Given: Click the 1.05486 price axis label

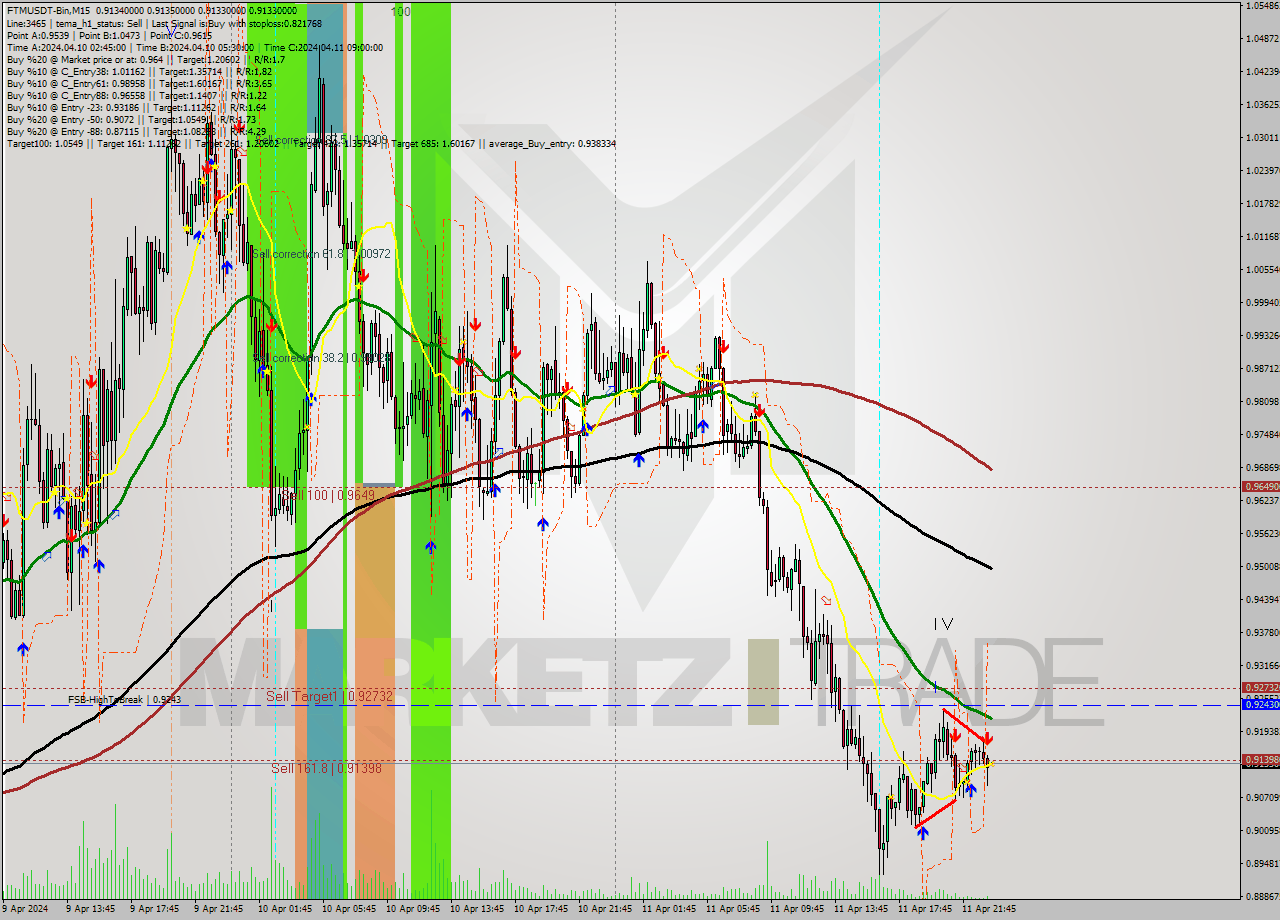Looking at the screenshot, I should click(1263, 6).
